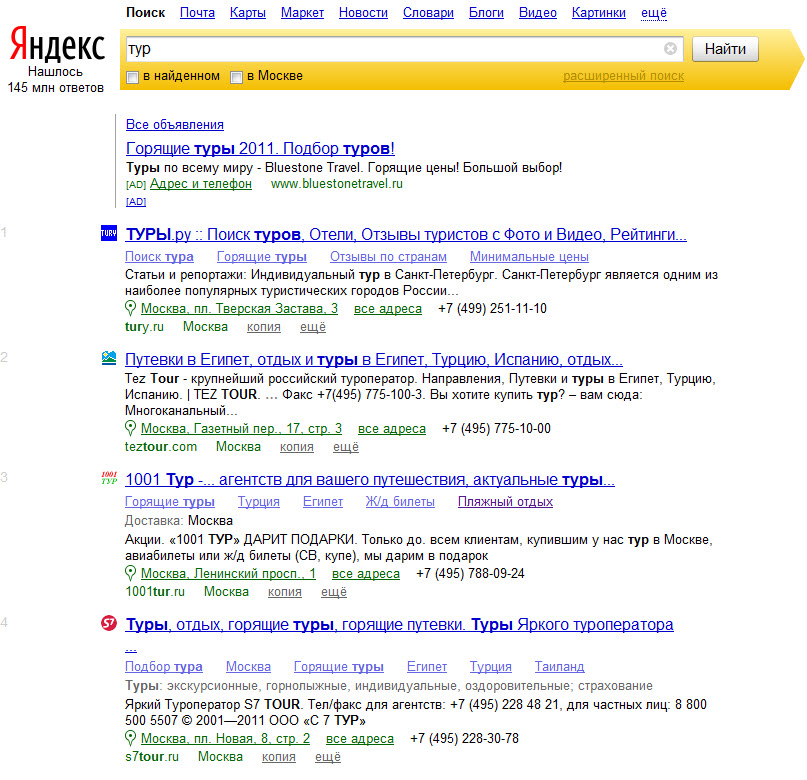Open the Почта service tab
The height and width of the screenshot is (780, 807).
(x=197, y=13)
